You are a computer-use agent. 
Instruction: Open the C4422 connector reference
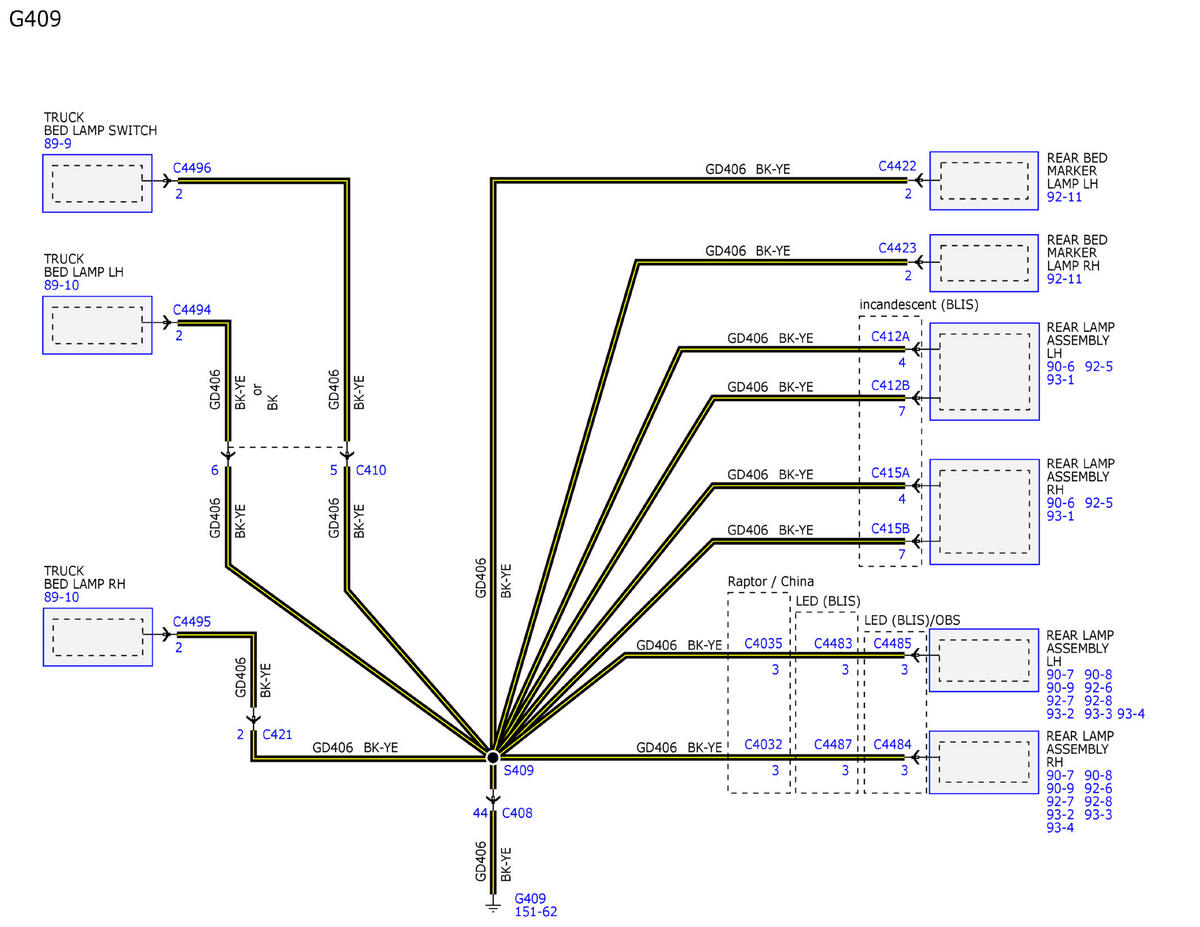click(x=898, y=166)
